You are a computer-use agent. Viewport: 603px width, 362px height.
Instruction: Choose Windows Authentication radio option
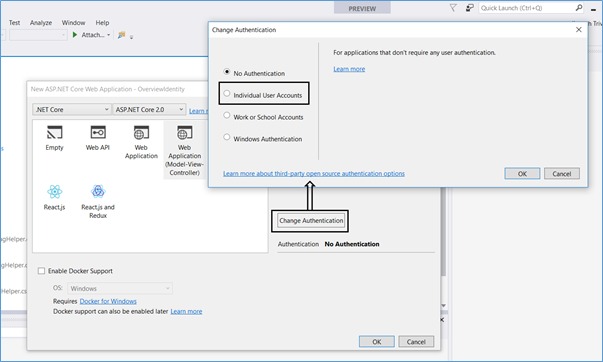coord(227,137)
